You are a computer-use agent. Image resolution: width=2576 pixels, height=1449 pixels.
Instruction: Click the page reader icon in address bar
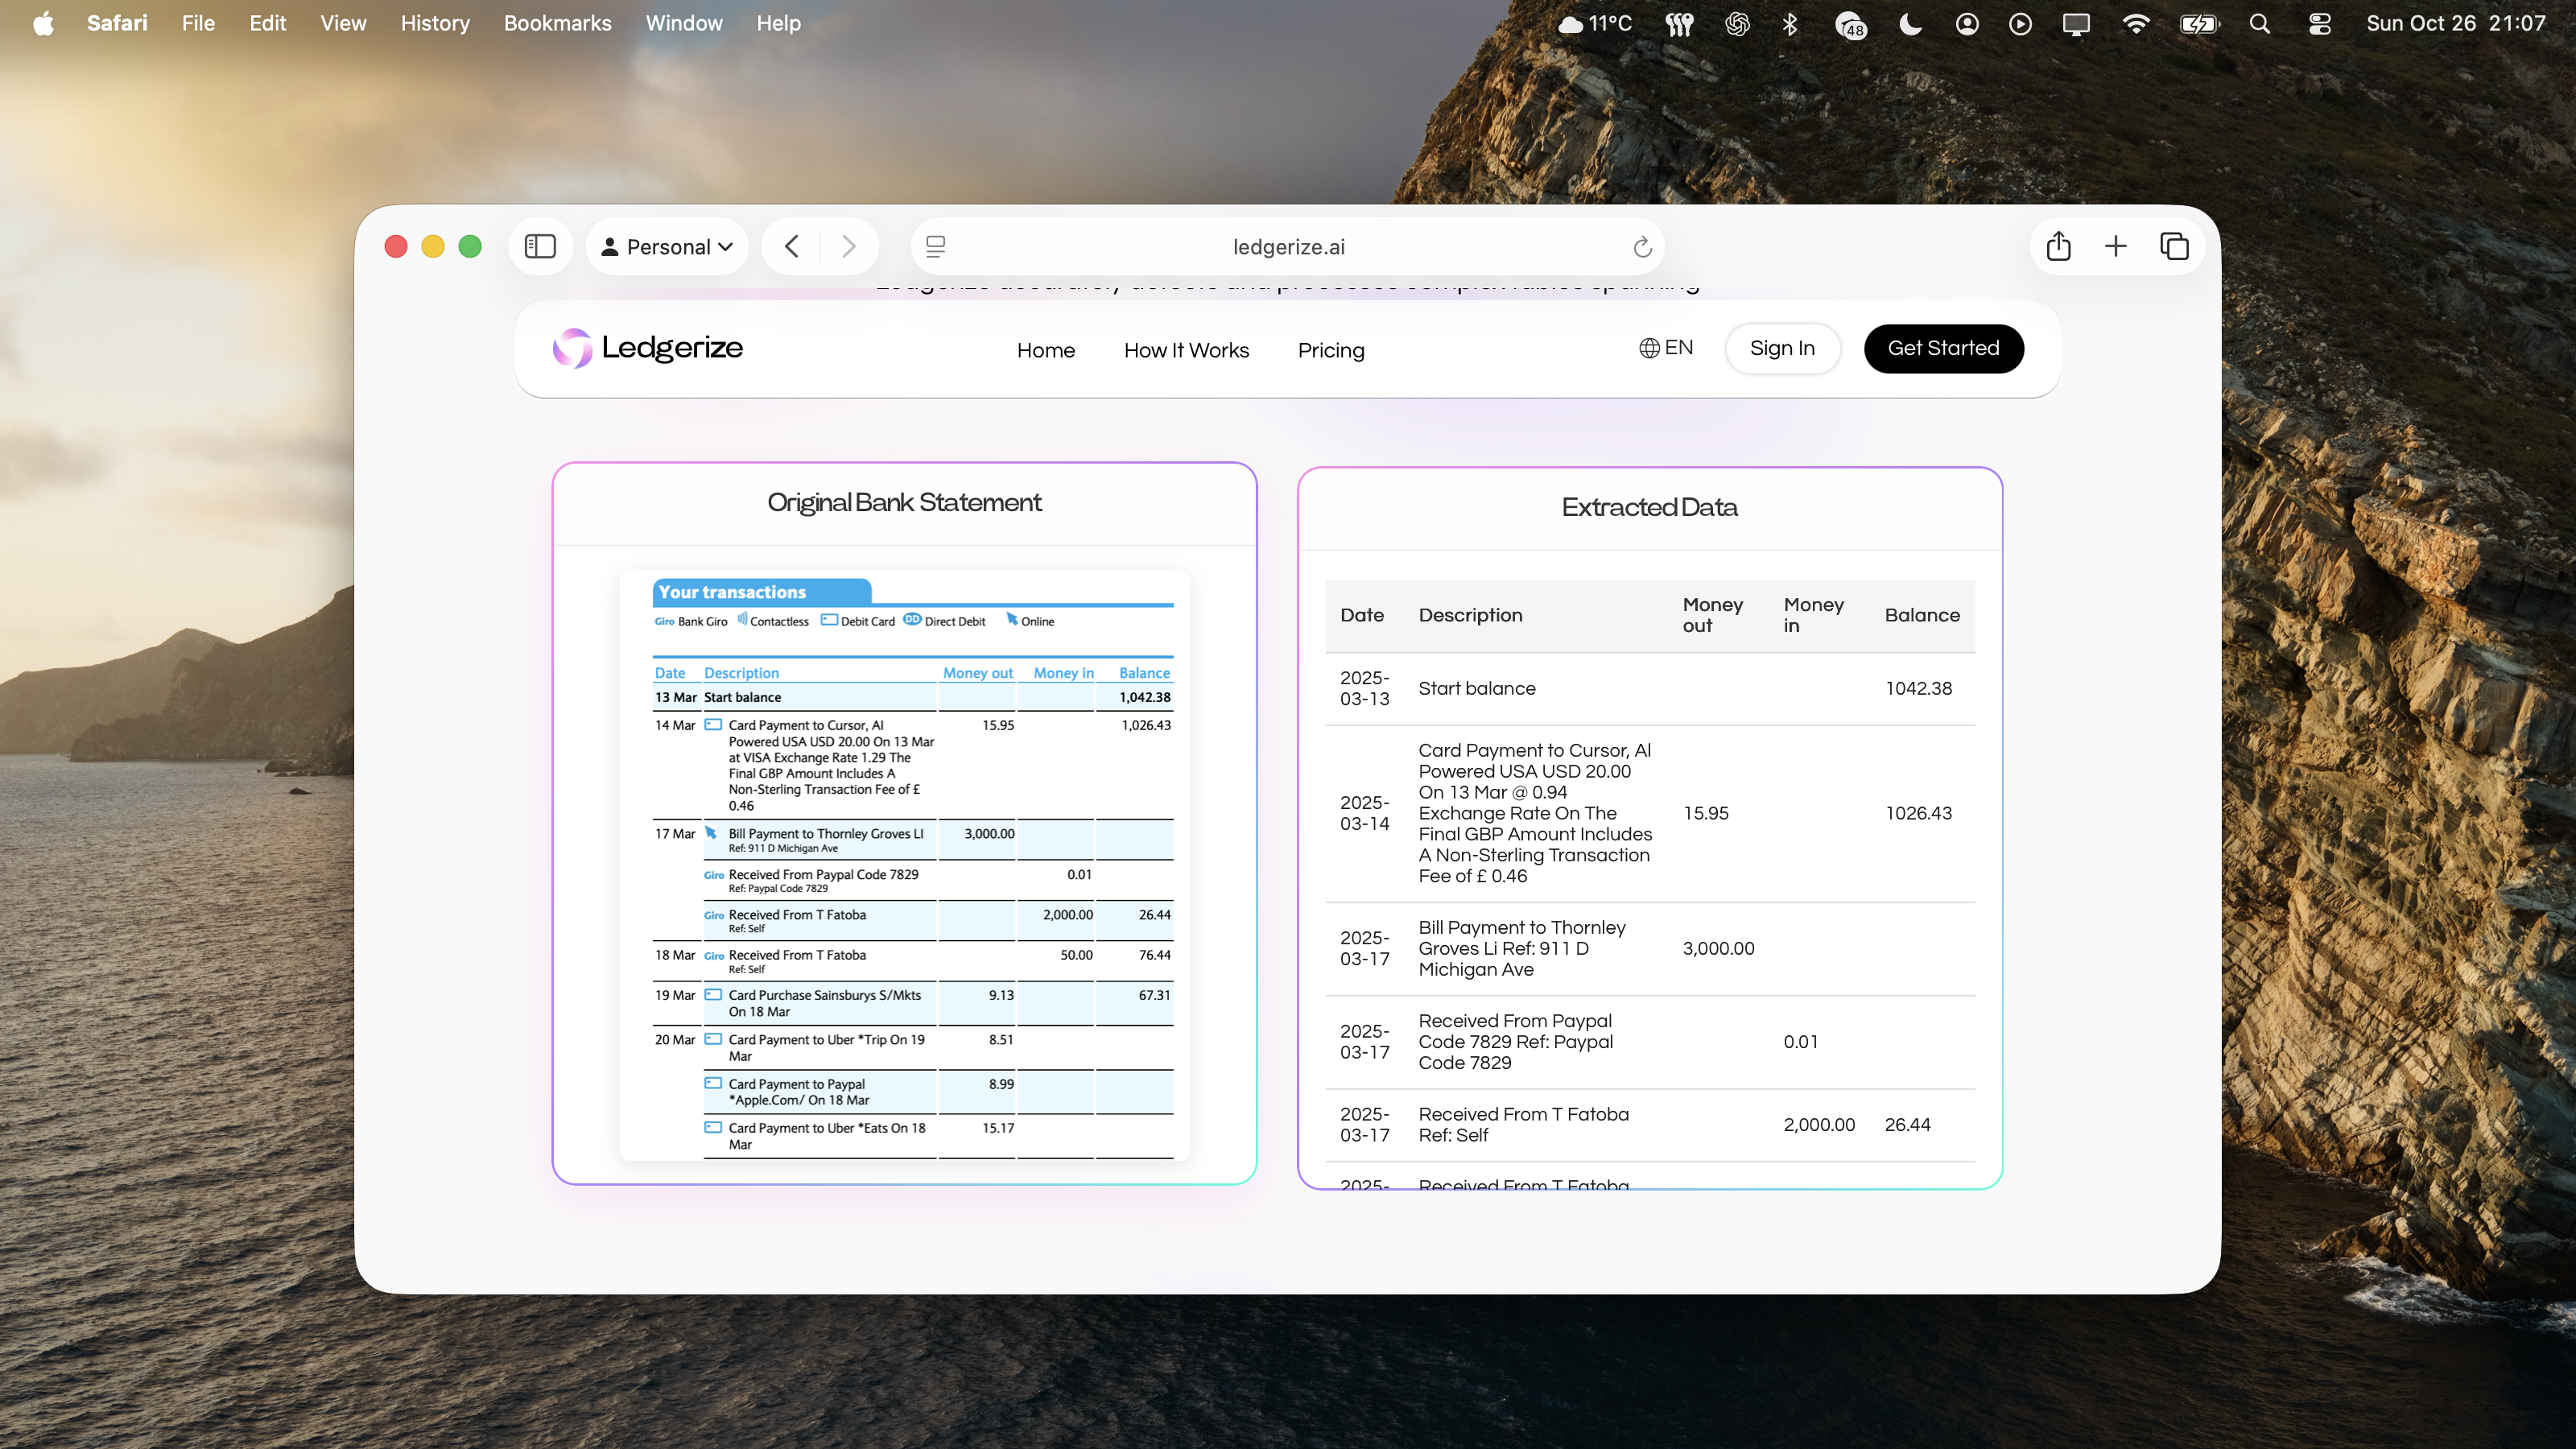point(935,247)
